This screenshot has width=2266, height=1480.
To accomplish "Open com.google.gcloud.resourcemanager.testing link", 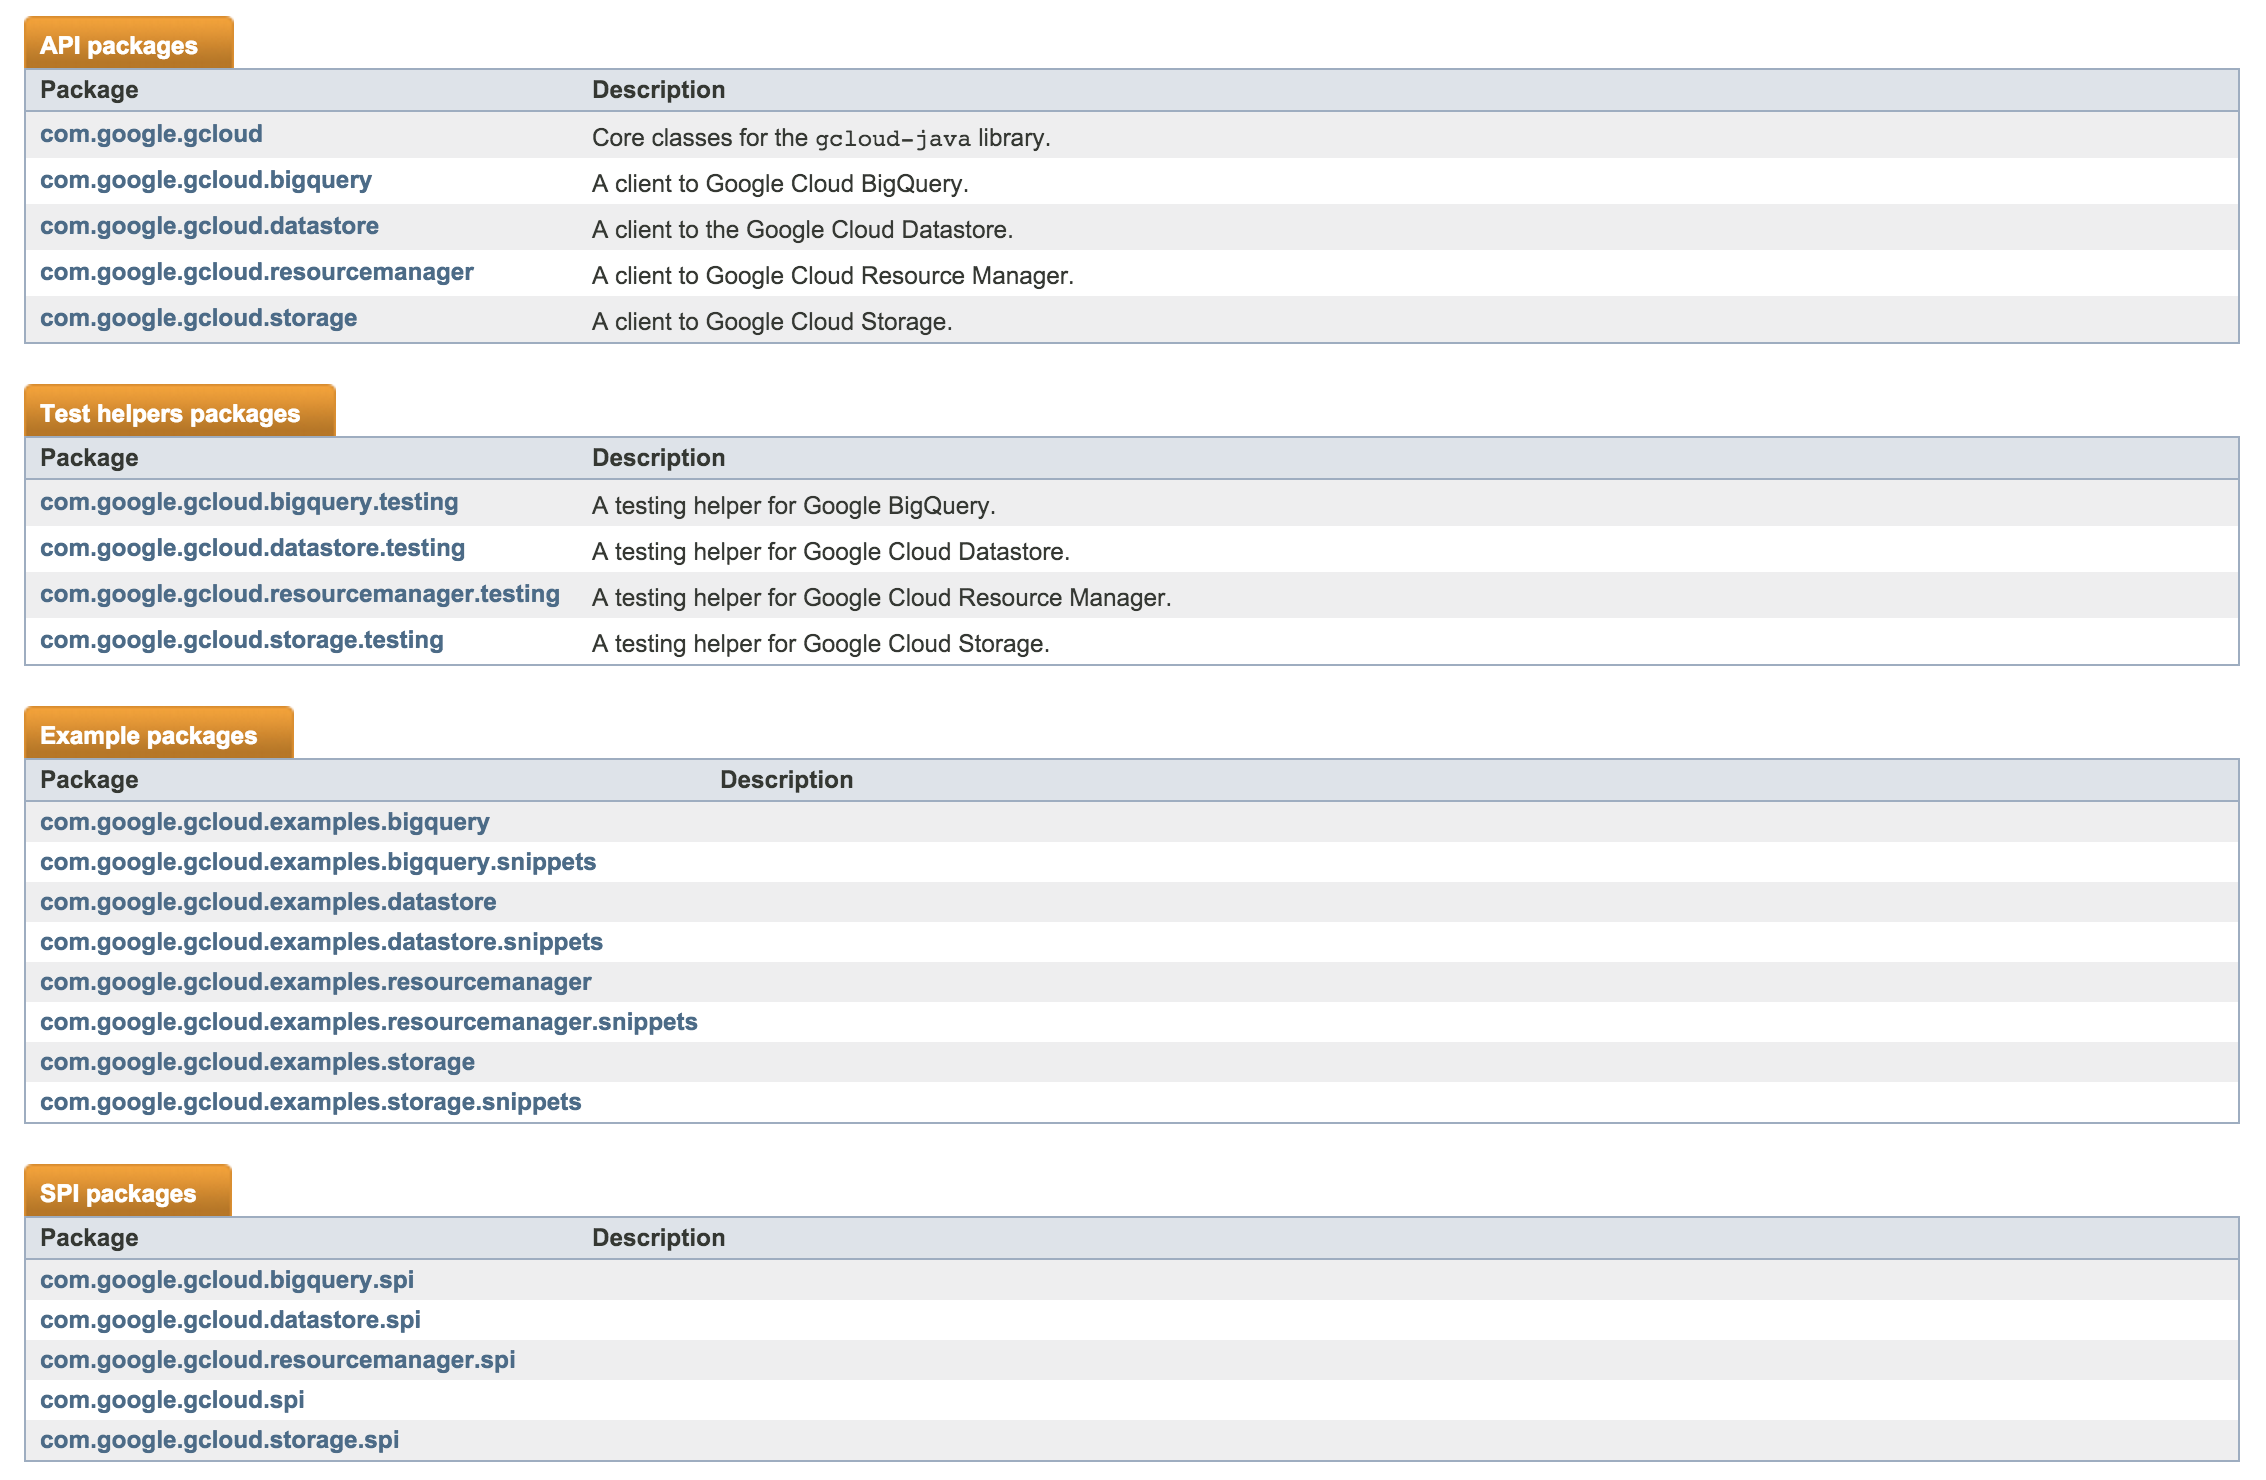I will [x=300, y=594].
